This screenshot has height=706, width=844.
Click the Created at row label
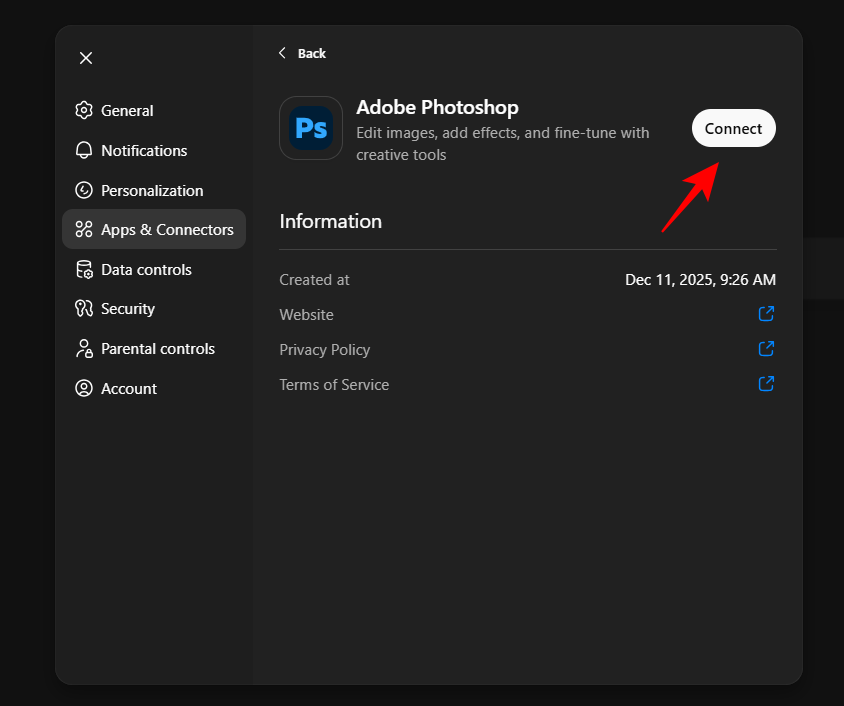coord(314,280)
